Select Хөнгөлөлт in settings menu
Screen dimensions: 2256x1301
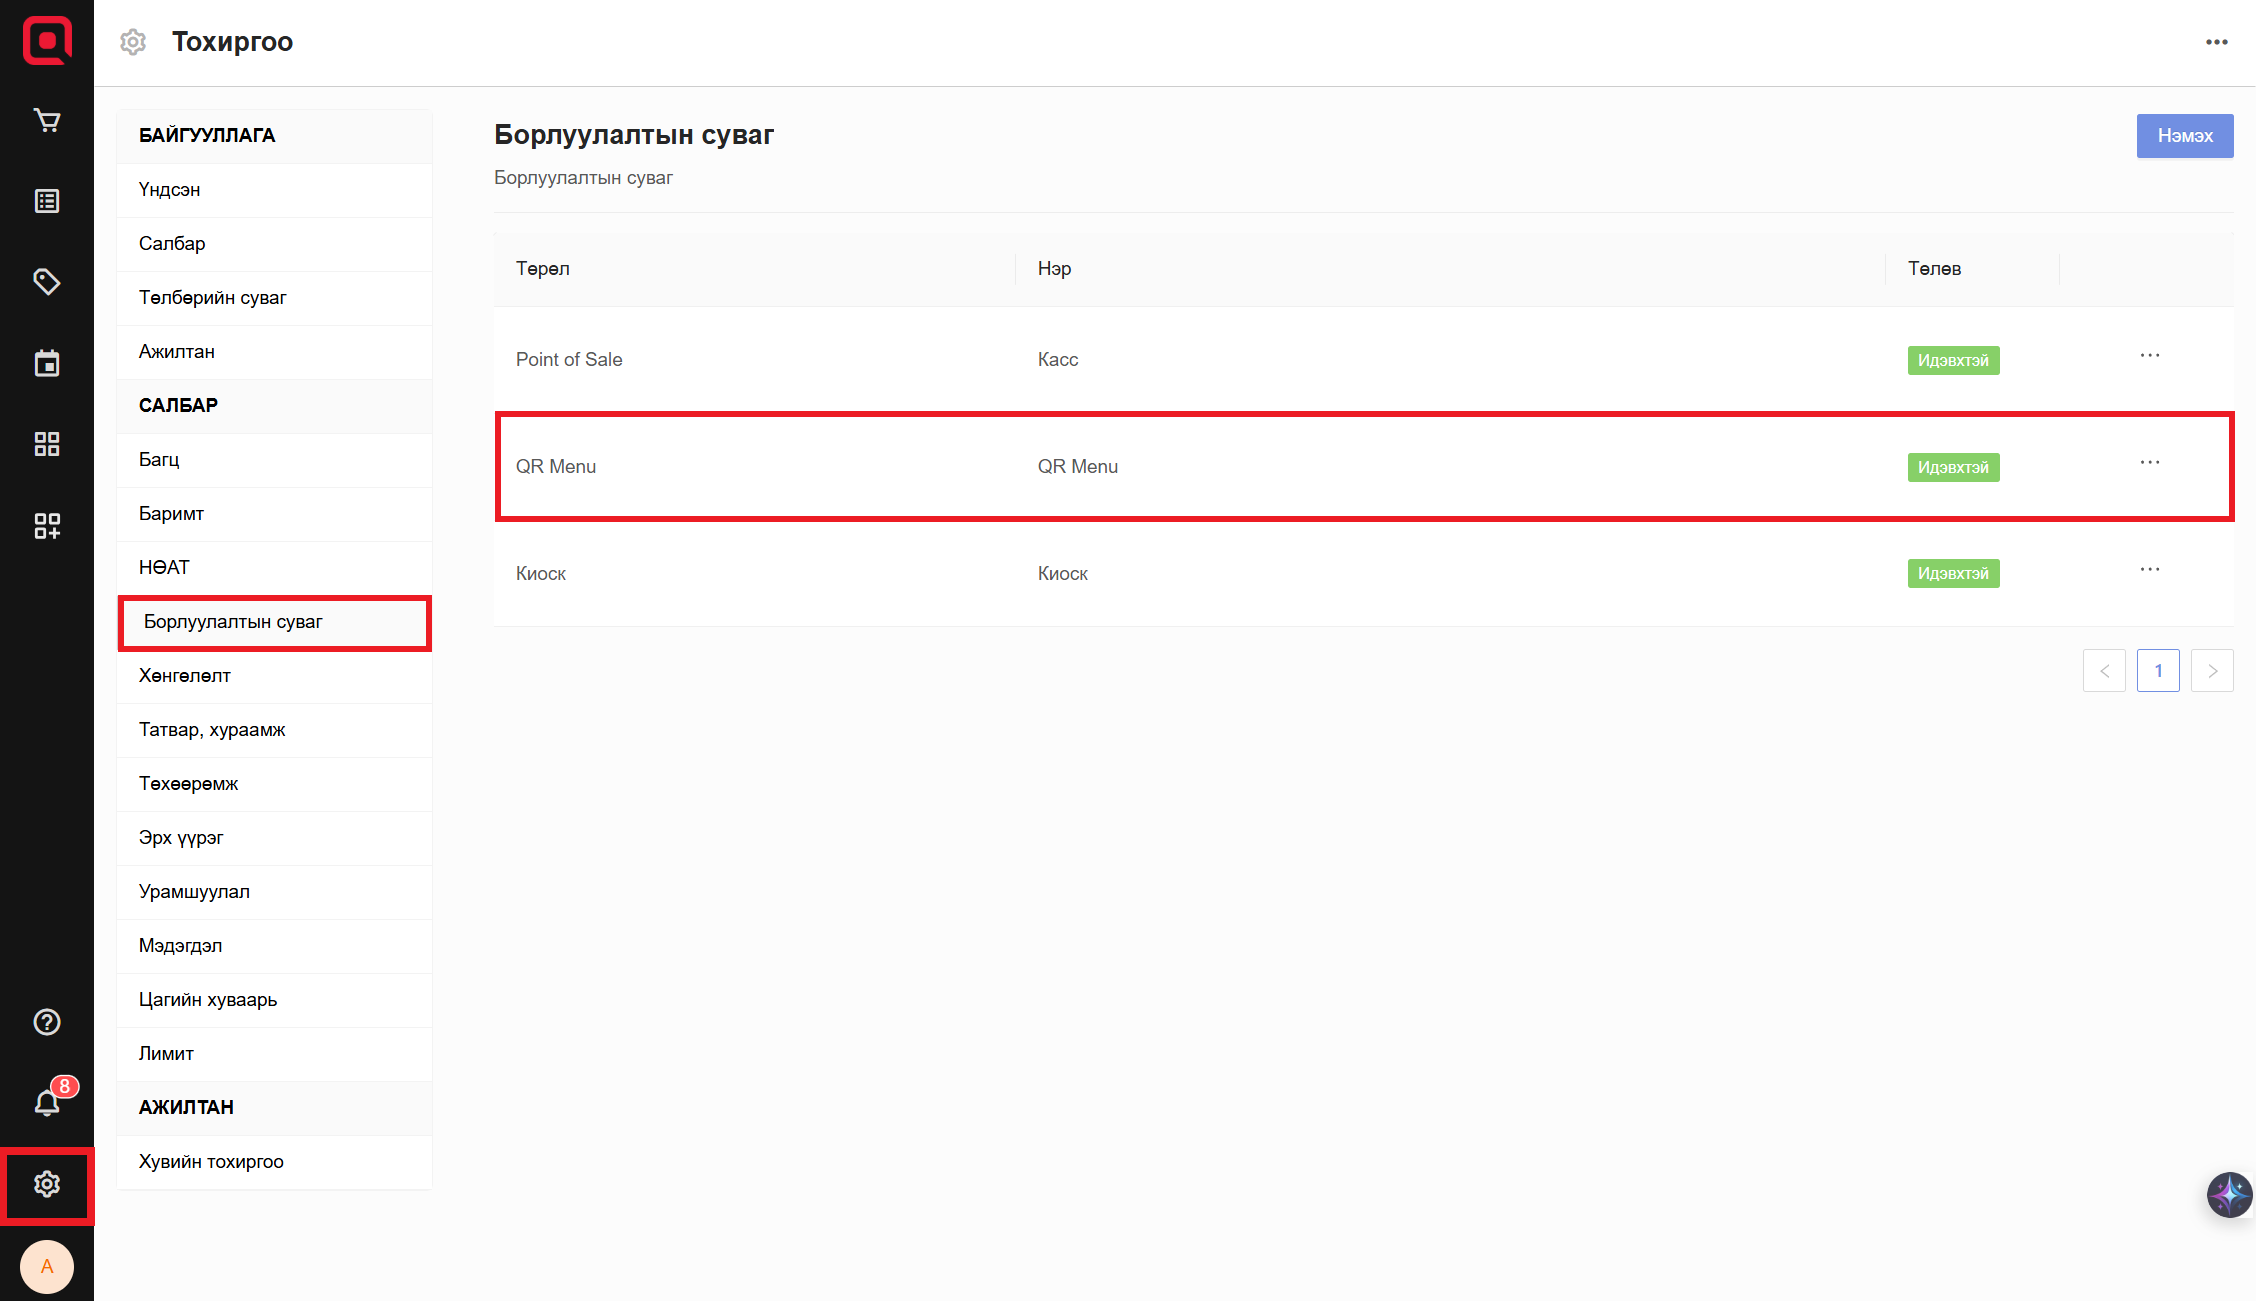[x=185, y=676]
